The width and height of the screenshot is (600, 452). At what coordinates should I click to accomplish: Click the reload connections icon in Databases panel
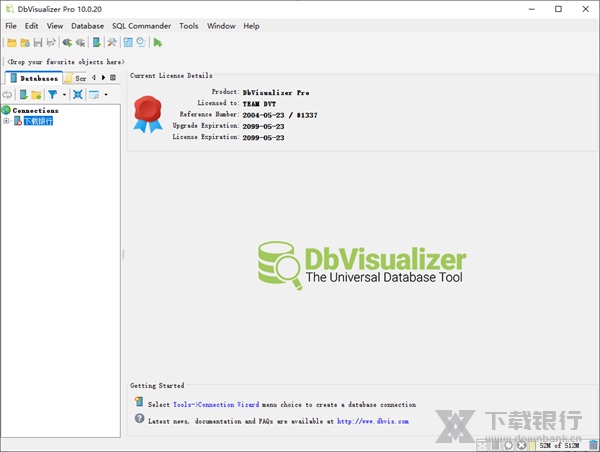(7, 94)
